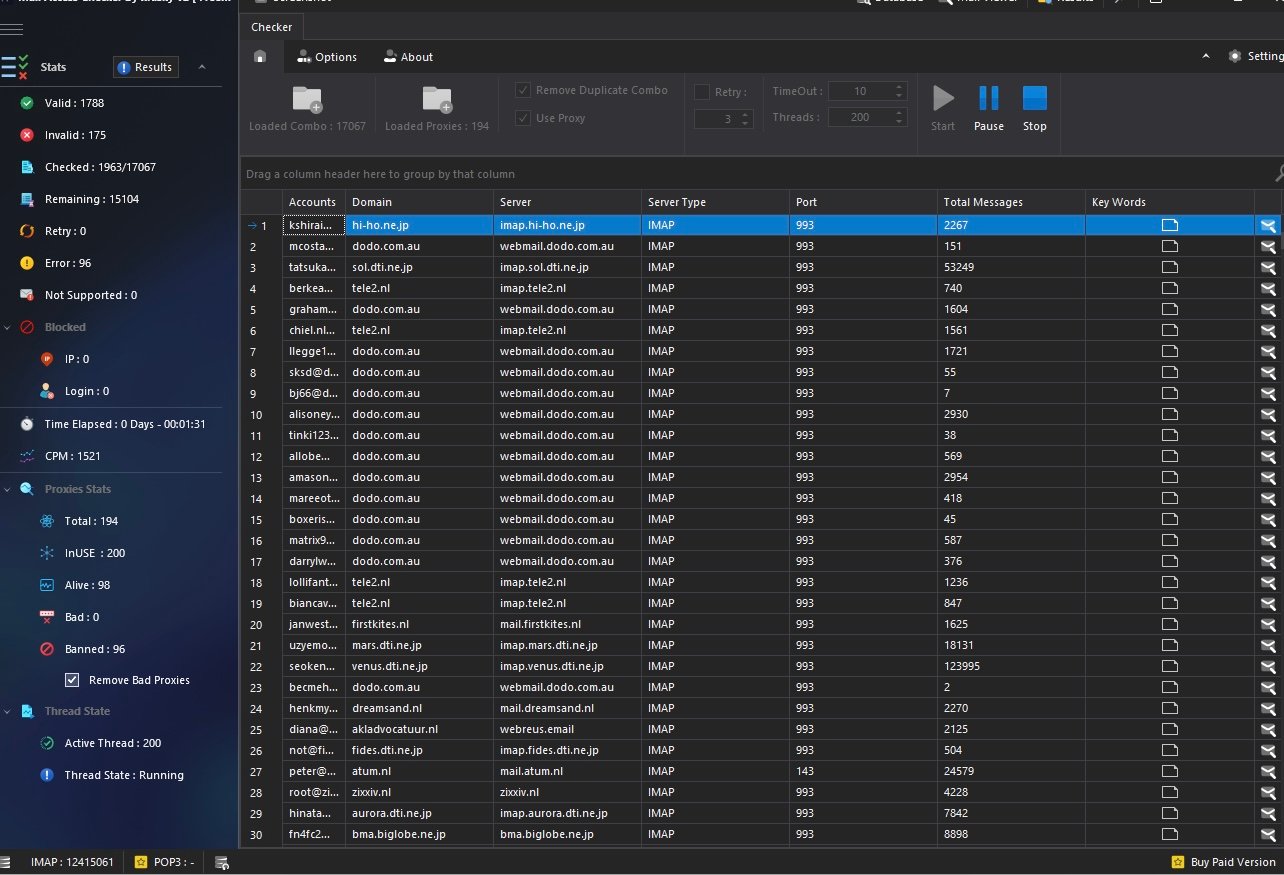This screenshot has width=1284, height=875.
Task: Pause the checker
Action: tap(988, 107)
